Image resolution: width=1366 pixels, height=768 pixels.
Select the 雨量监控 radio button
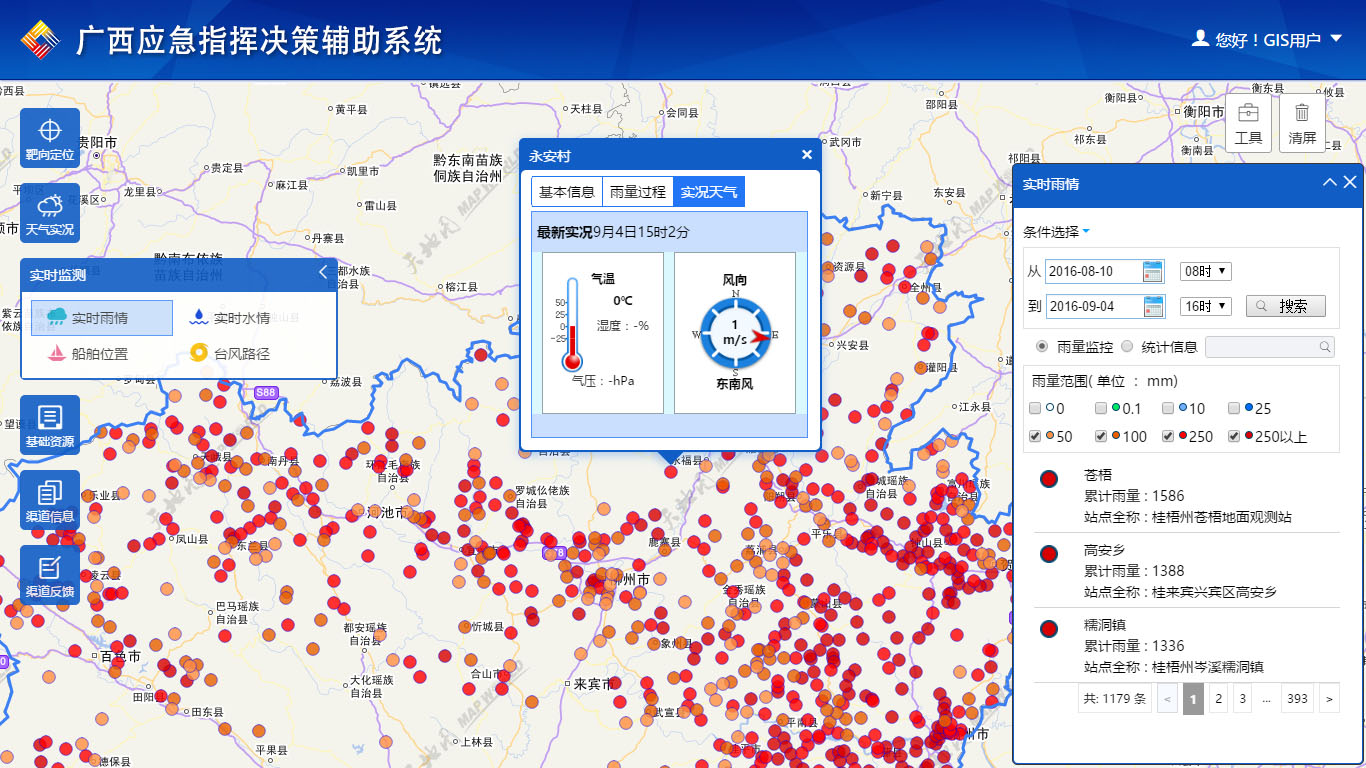pyautogui.click(x=1041, y=346)
